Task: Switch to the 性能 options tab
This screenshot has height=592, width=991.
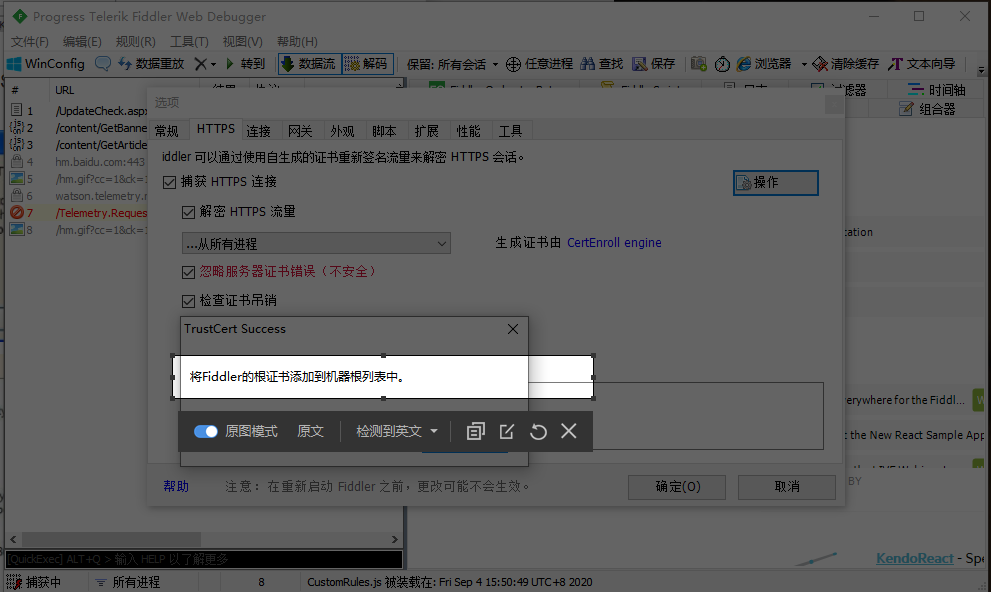Action: tap(468, 131)
